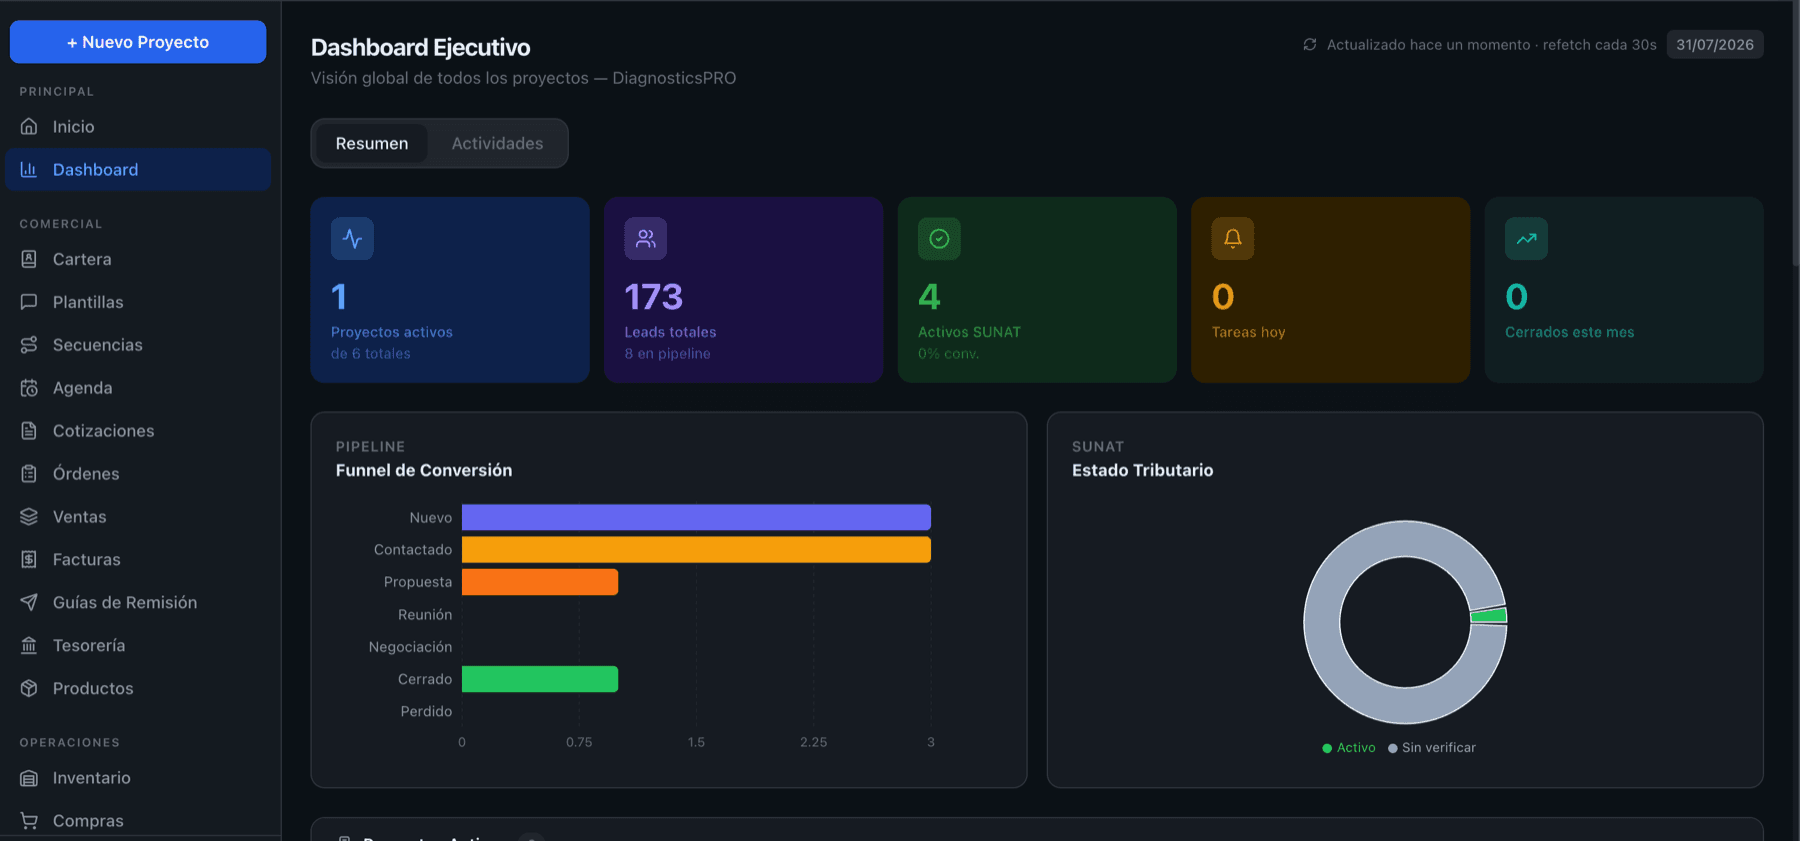The height and width of the screenshot is (841, 1800).
Task: Go to Secuencias
Action: pyautogui.click(x=138, y=345)
